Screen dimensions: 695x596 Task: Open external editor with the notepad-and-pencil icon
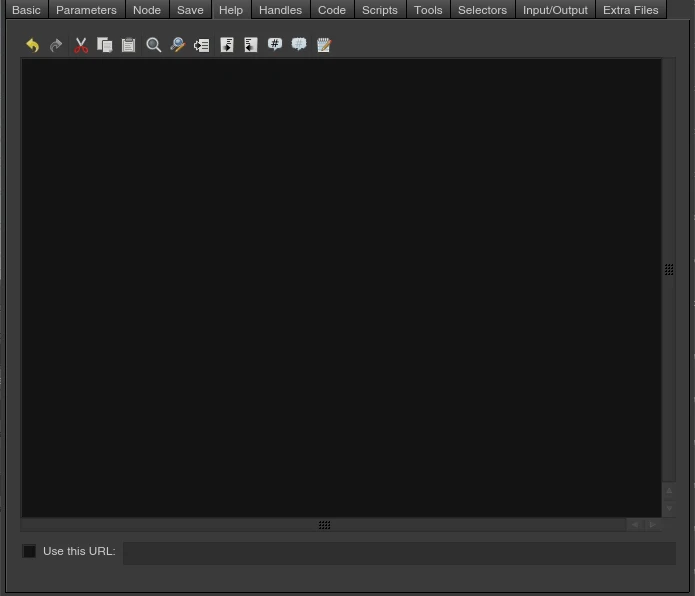coord(324,45)
